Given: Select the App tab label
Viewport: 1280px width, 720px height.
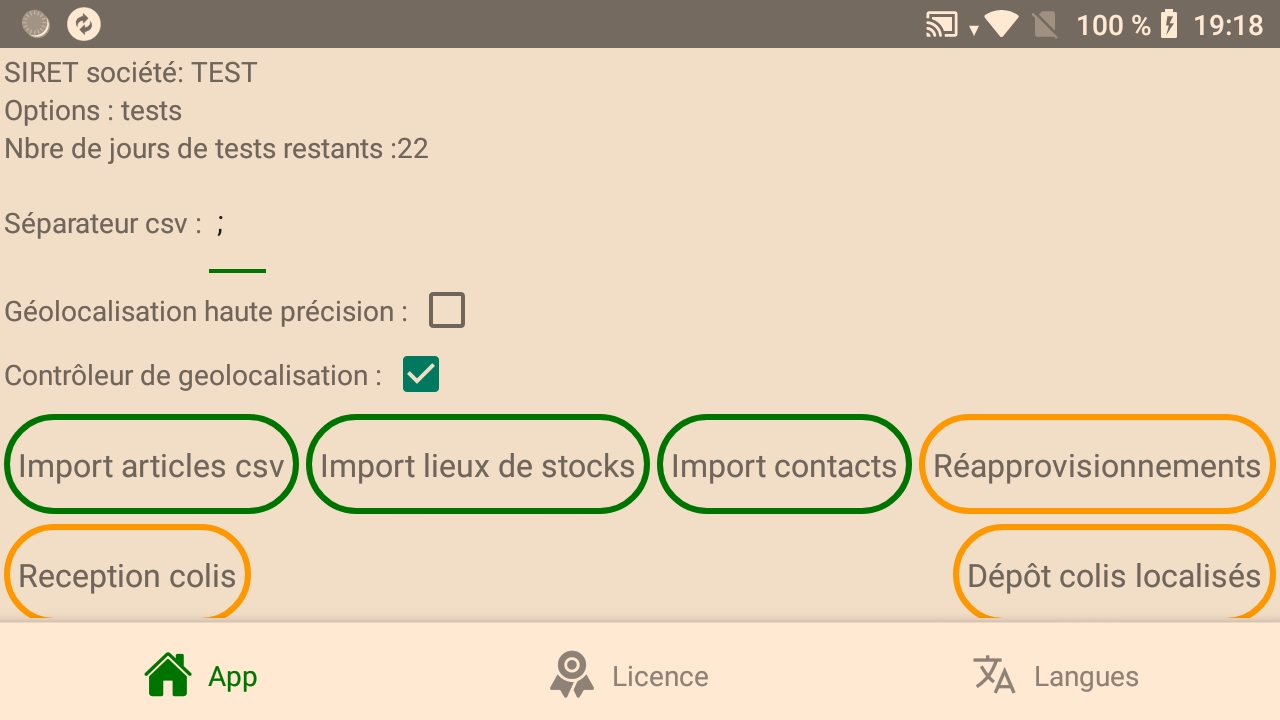Looking at the screenshot, I should (233, 676).
